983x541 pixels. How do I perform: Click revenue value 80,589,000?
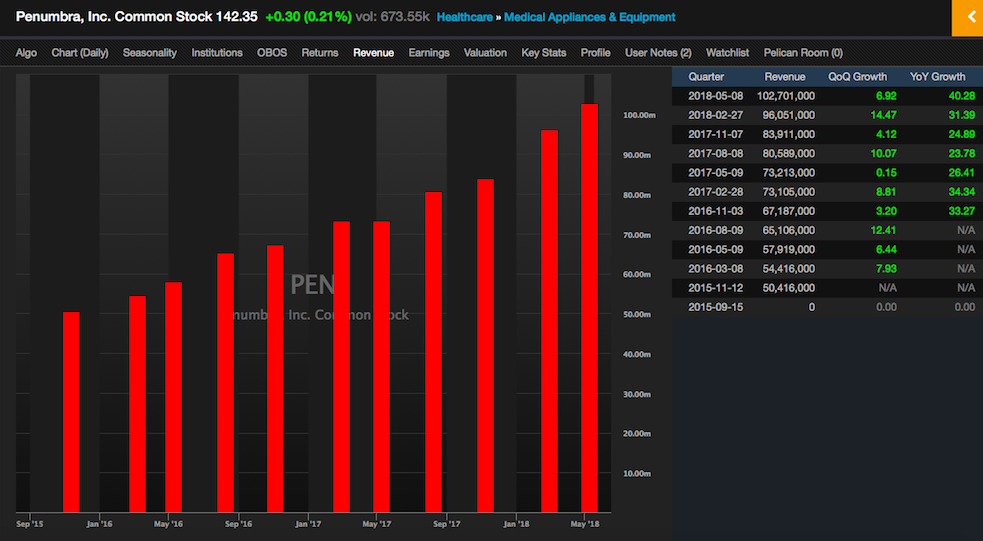[x=789, y=154]
